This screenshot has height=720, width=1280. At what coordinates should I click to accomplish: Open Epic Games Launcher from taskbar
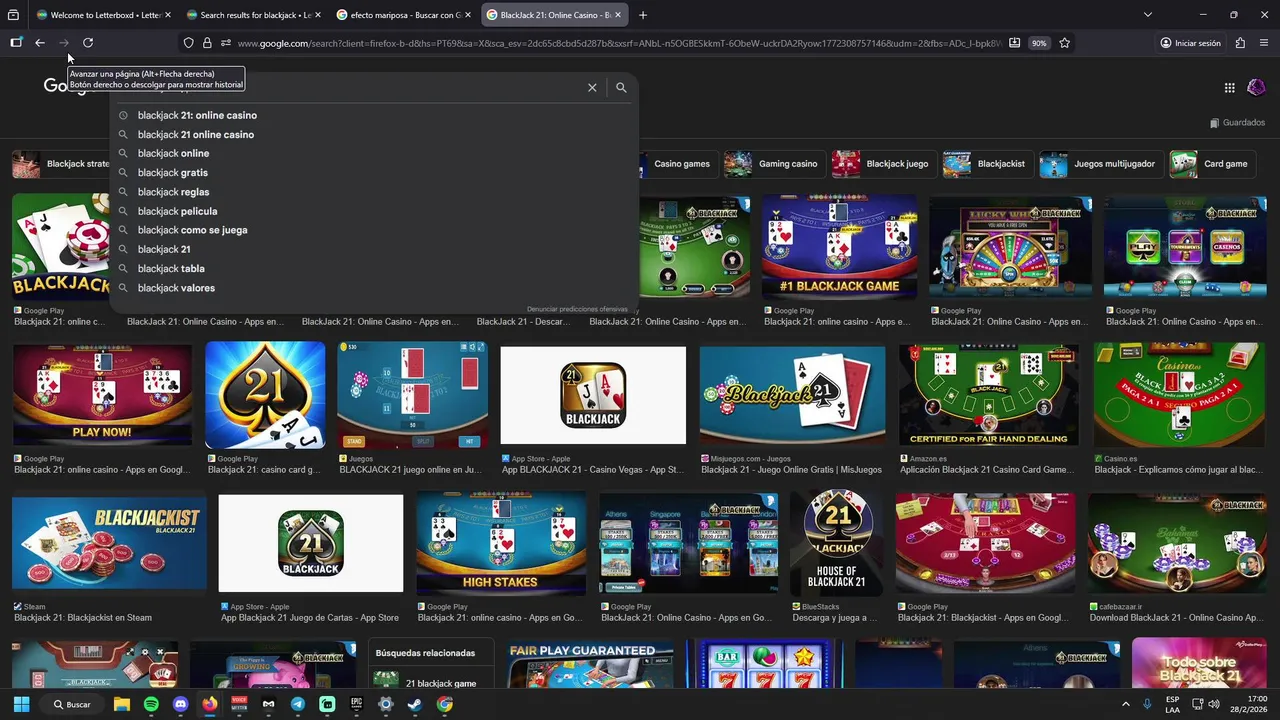click(x=356, y=704)
